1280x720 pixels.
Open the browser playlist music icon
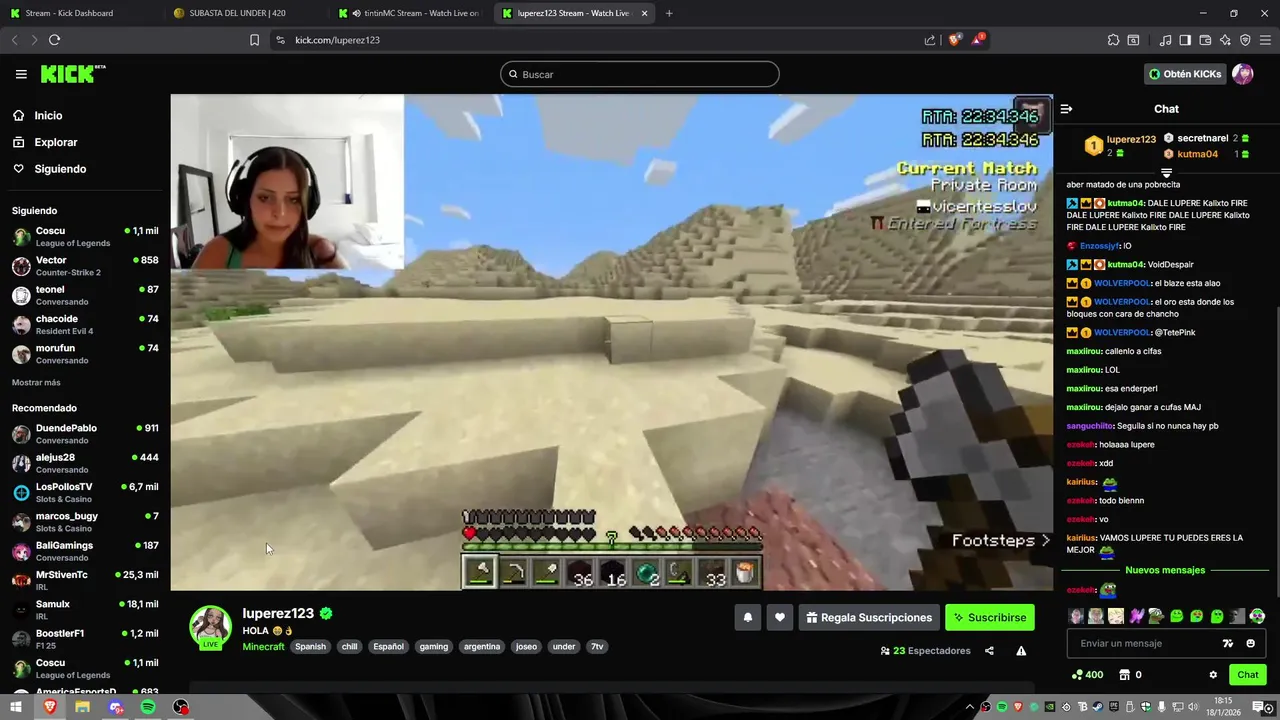click(1165, 40)
